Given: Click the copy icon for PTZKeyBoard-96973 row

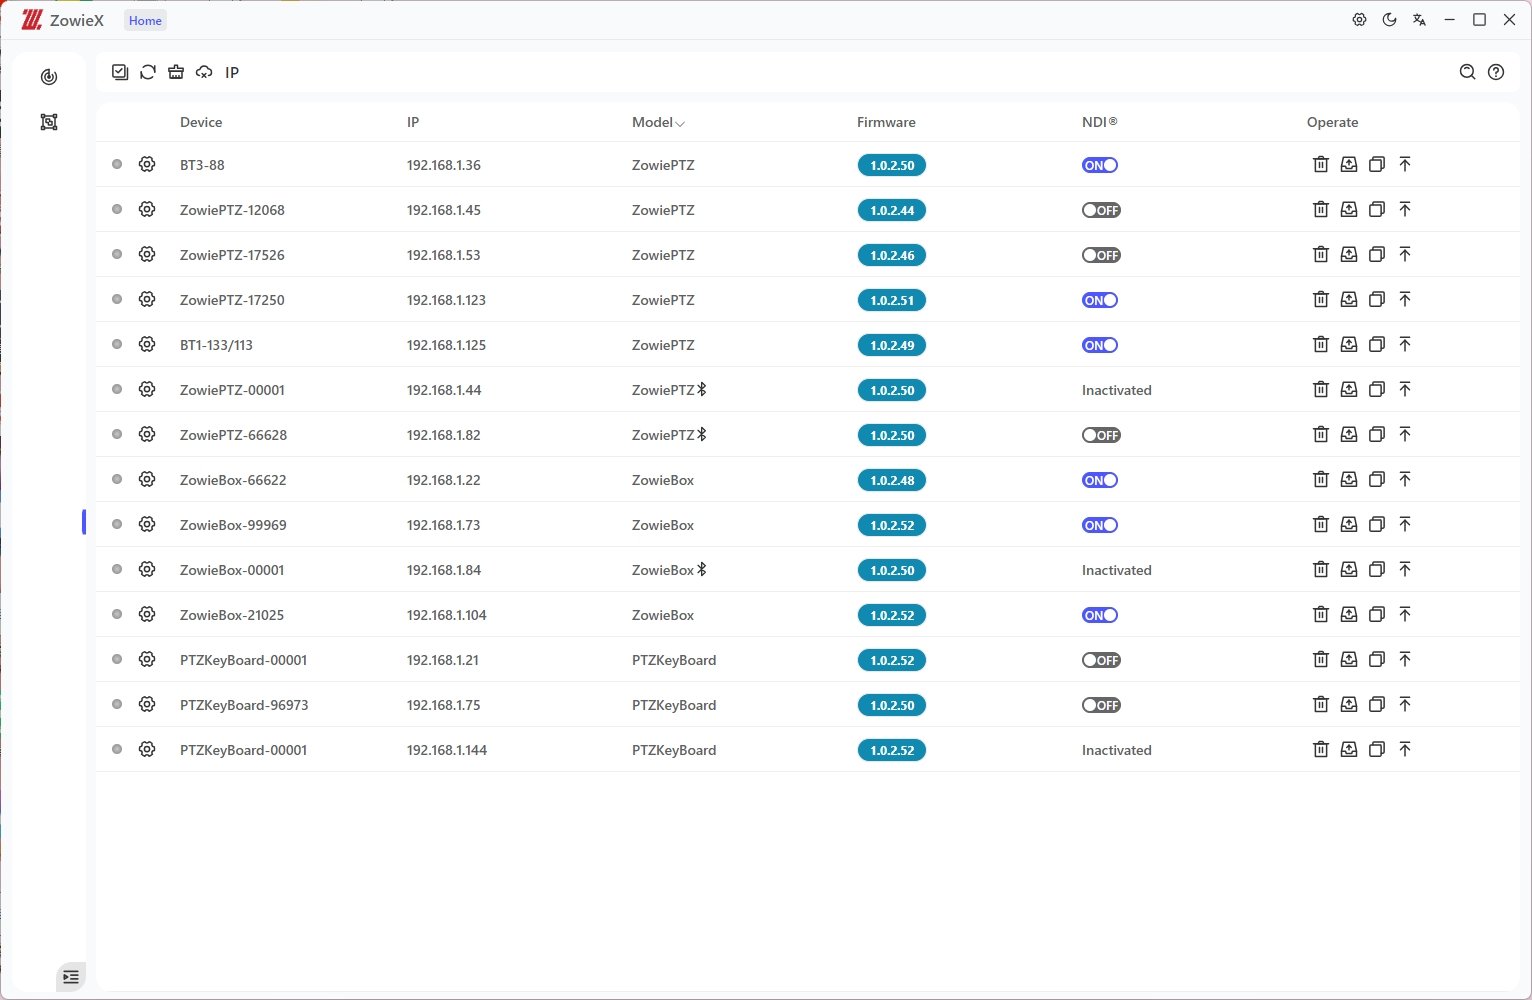Looking at the screenshot, I should click(1377, 704).
